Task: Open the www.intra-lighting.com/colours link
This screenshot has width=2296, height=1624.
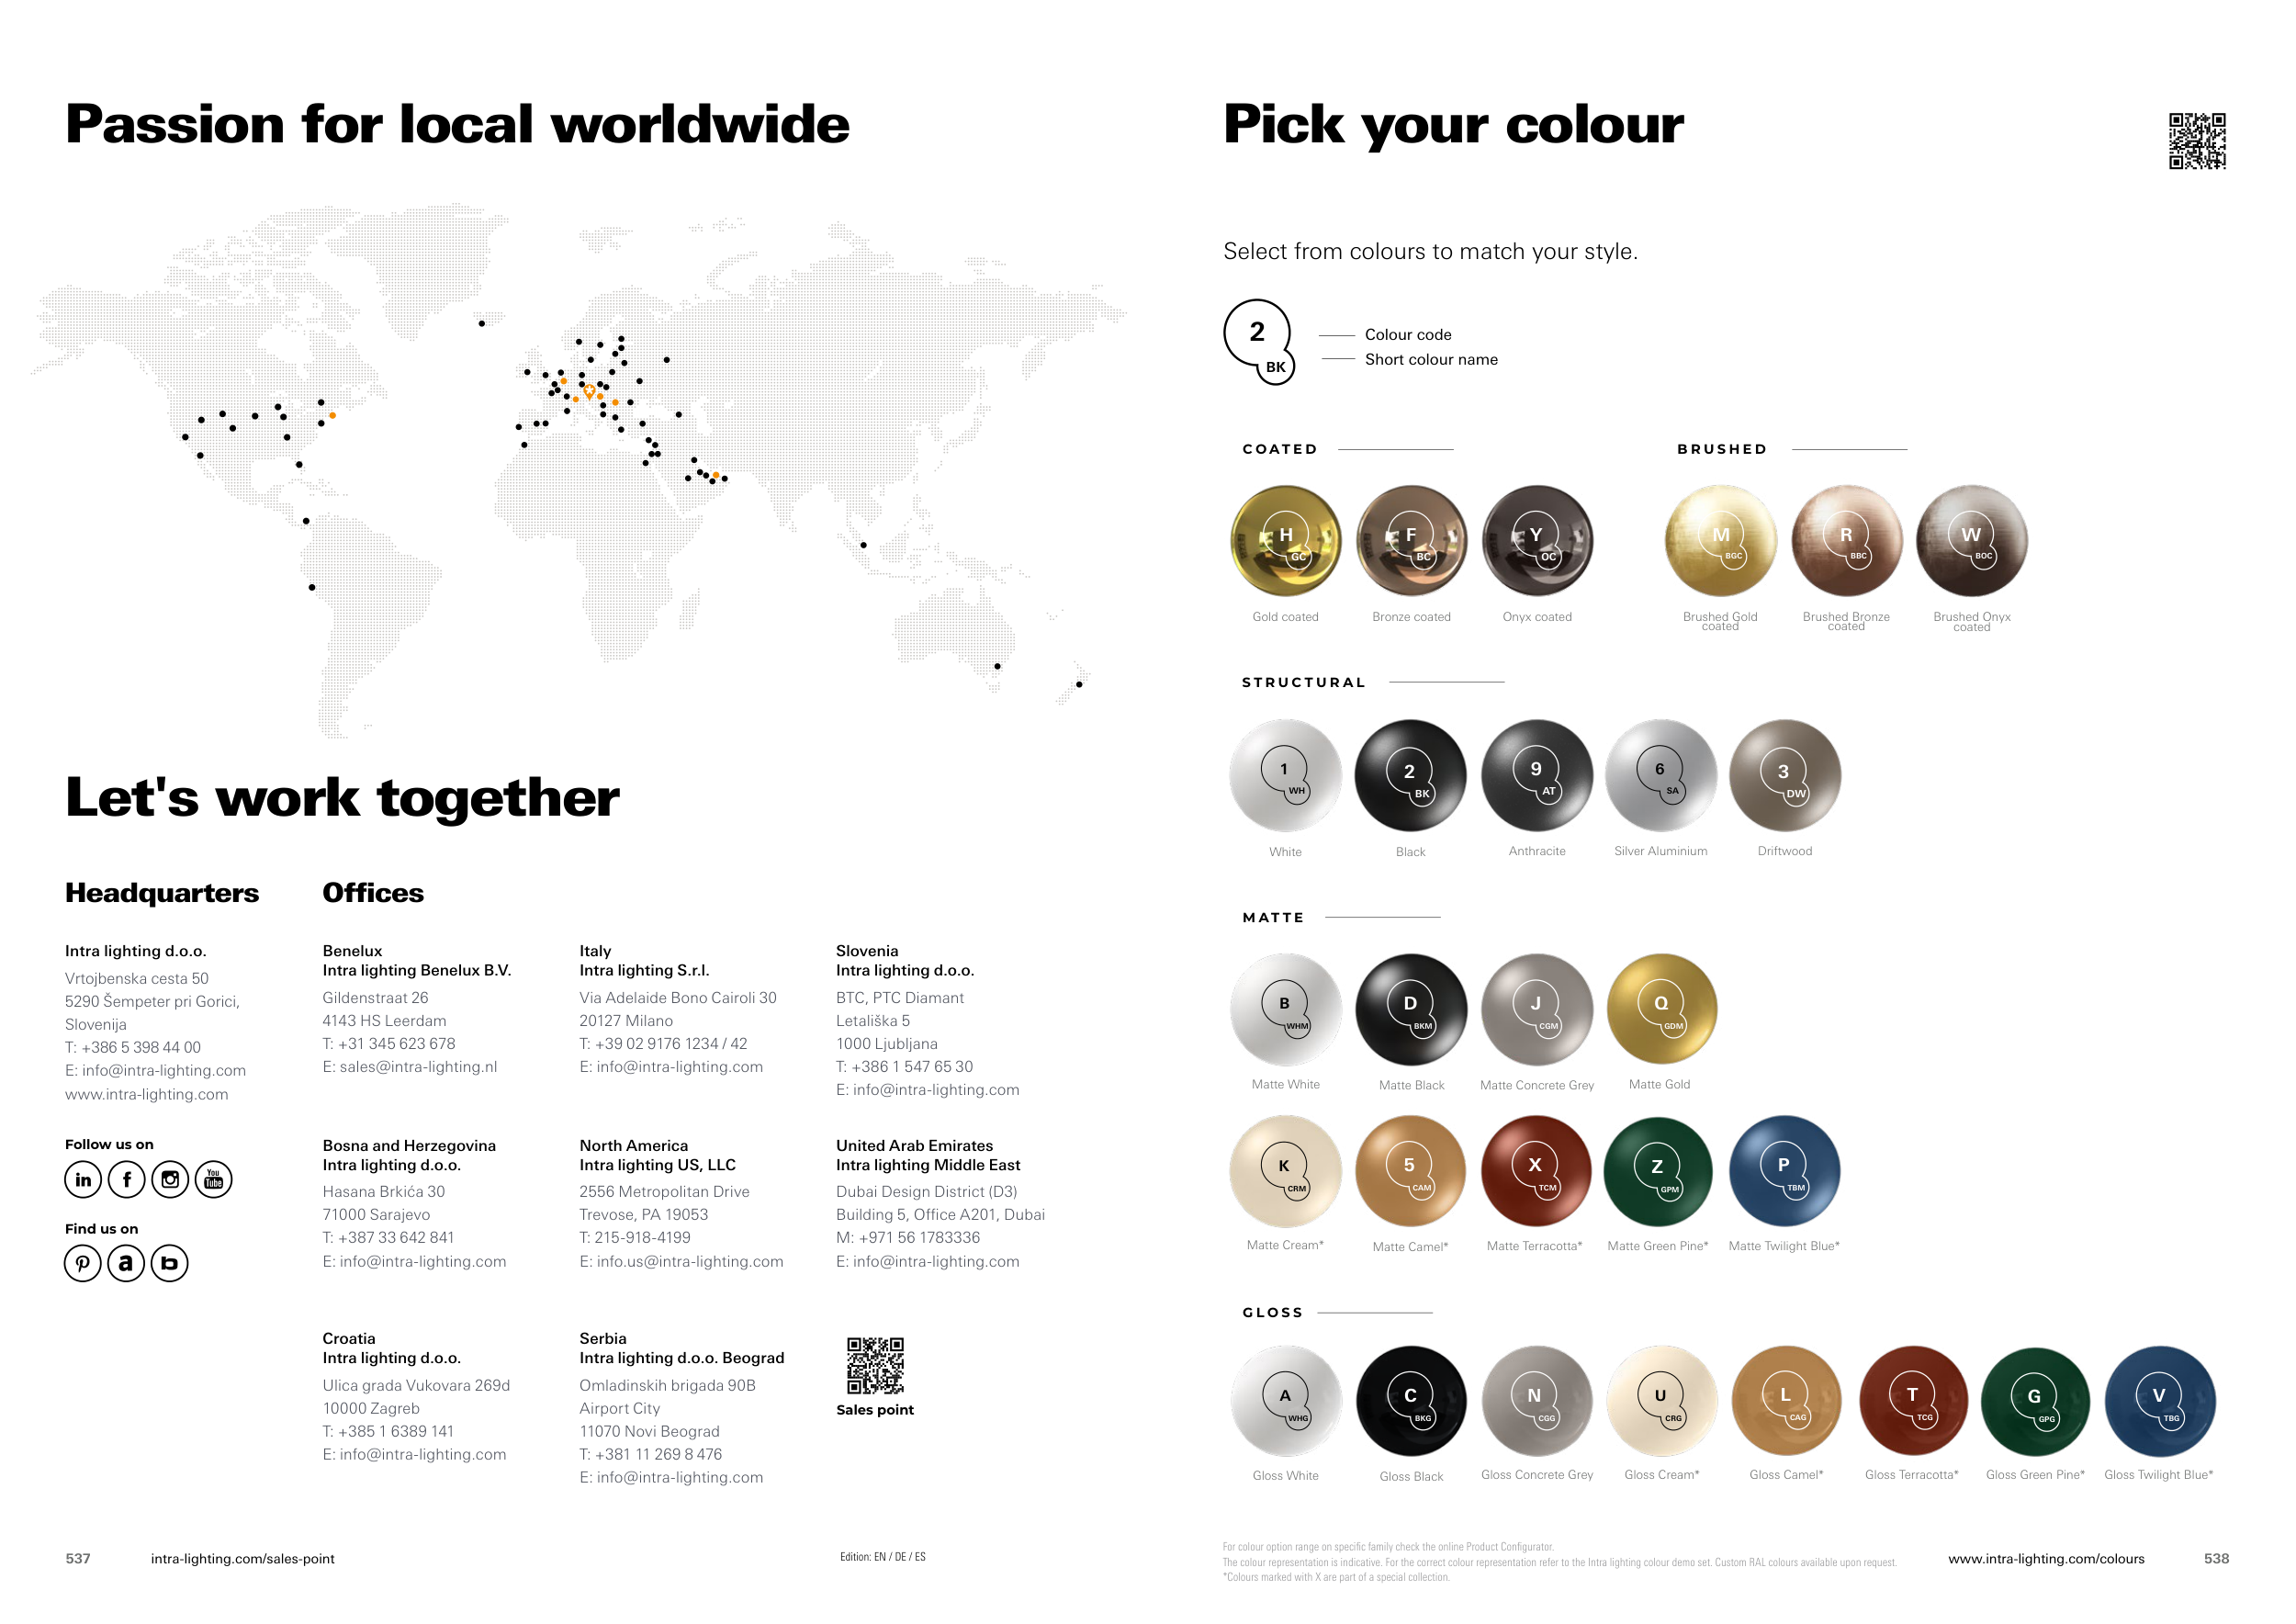Action: click(2046, 1559)
